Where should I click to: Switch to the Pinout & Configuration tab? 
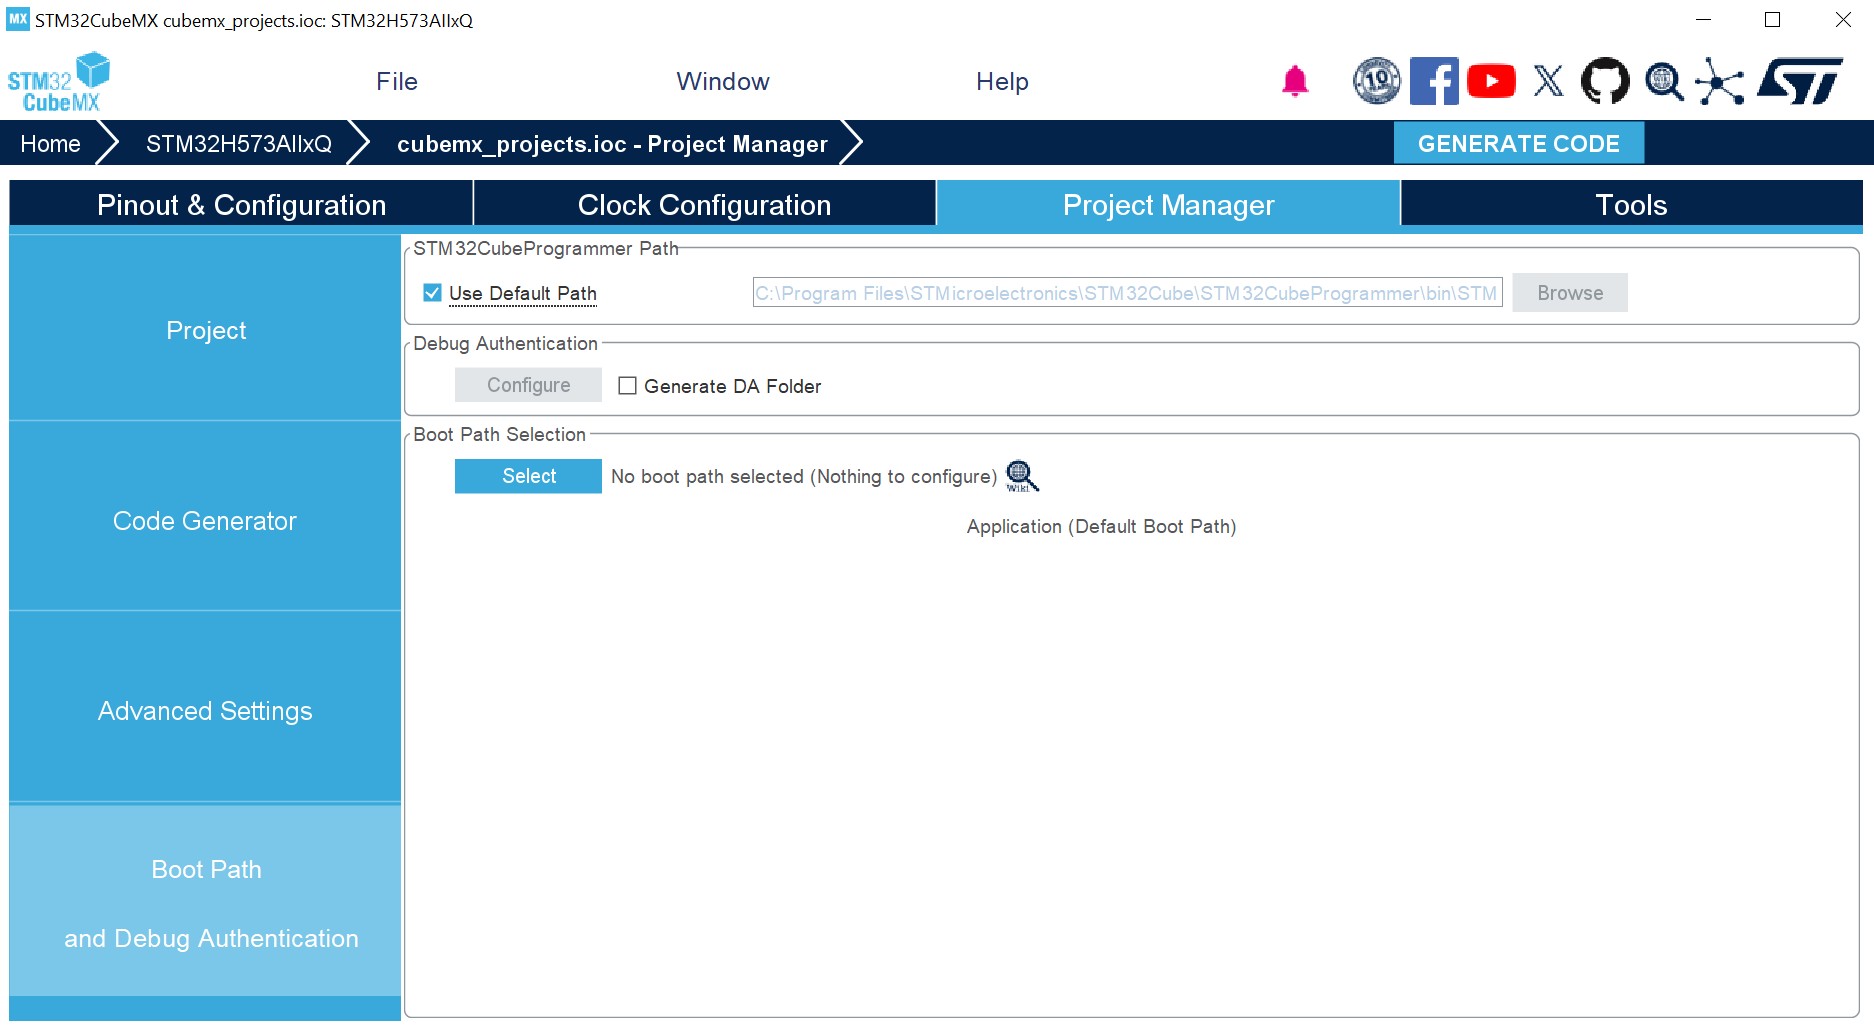241,205
